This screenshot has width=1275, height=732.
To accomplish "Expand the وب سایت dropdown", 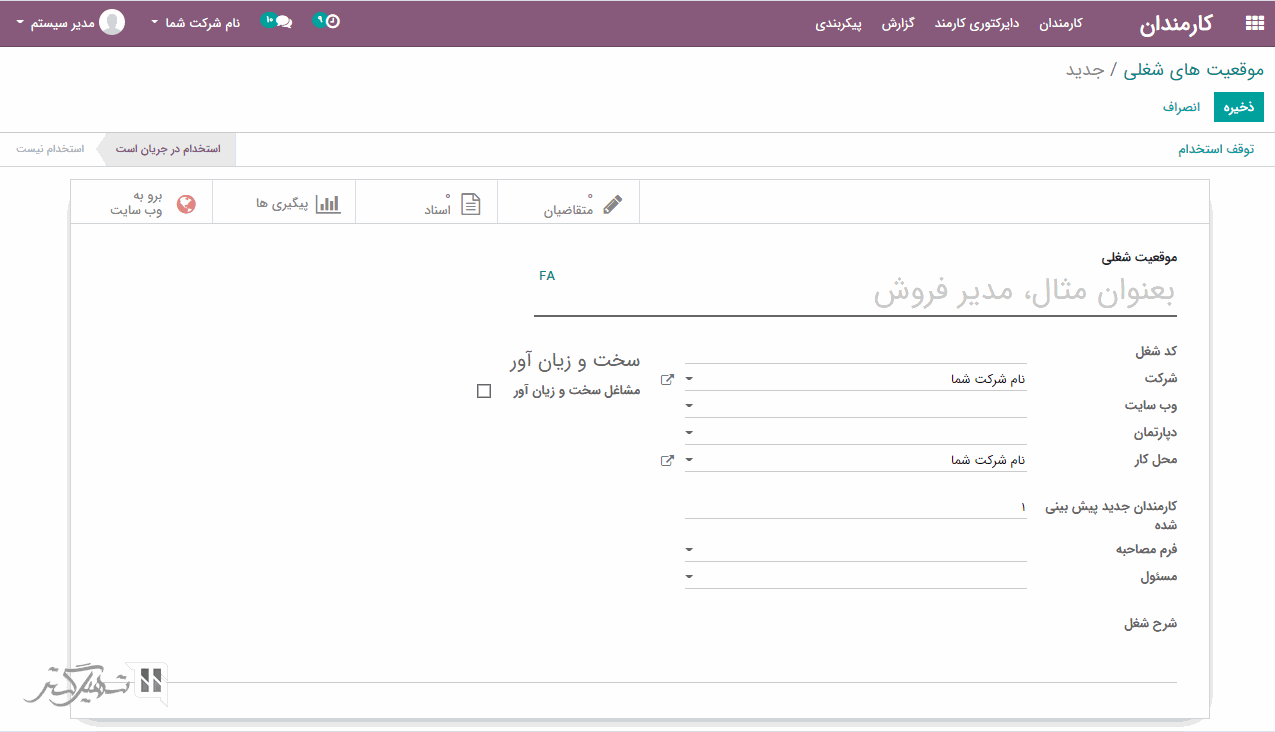I will [689, 406].
